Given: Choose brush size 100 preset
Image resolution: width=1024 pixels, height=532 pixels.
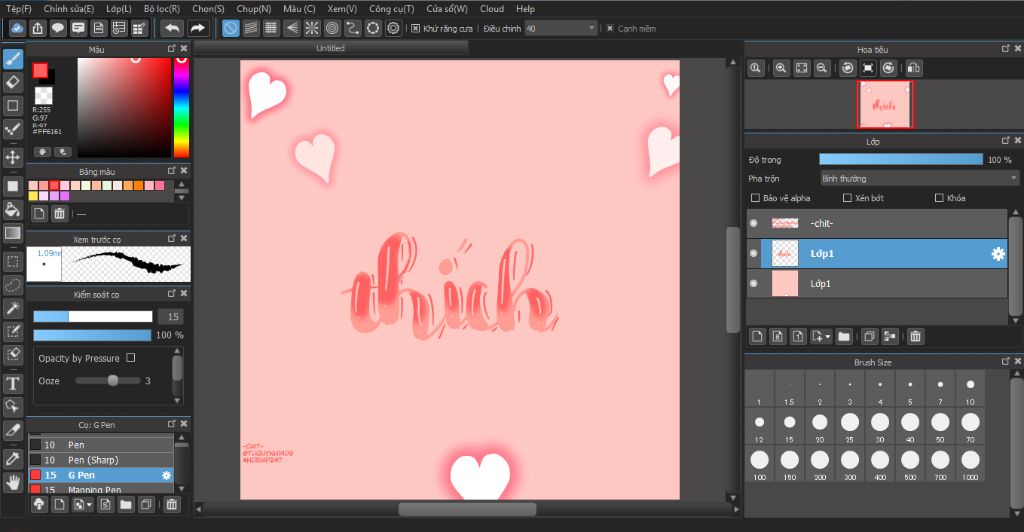Looking at the screenshot, I should point(759,460).
